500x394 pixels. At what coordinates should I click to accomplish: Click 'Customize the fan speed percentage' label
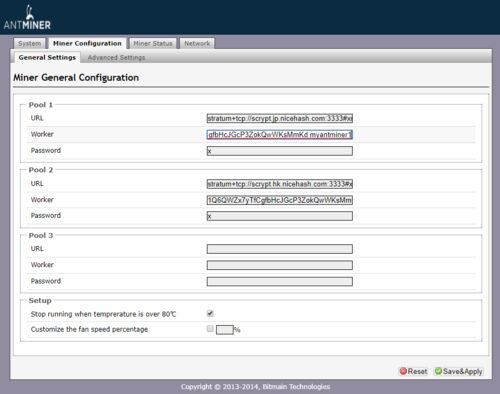tap(89, 329)
